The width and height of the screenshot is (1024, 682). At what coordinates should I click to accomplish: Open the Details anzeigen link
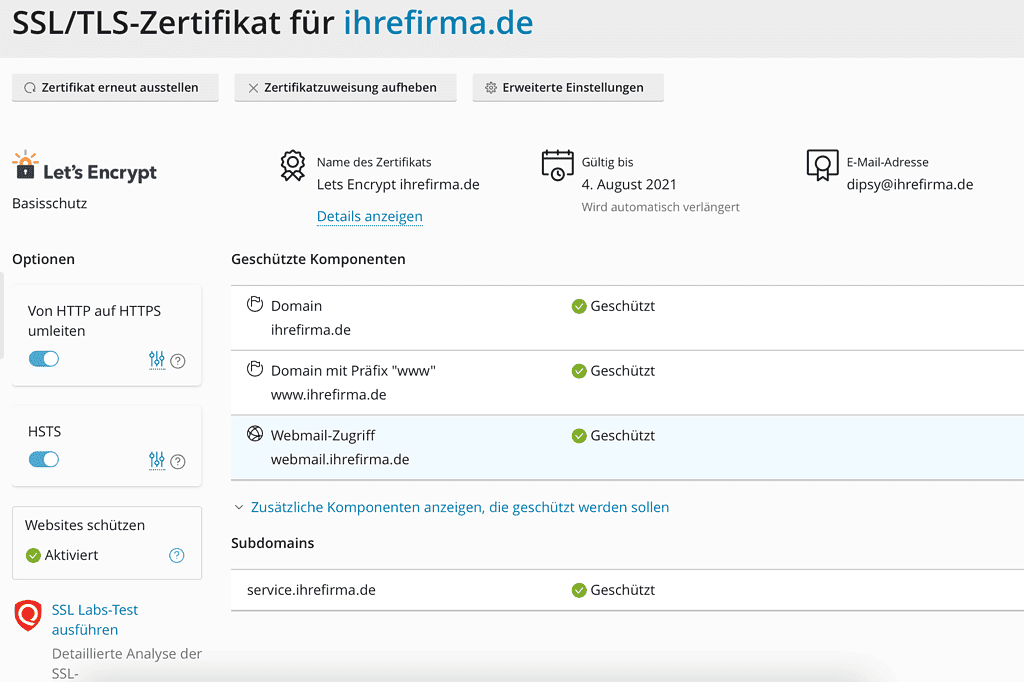pos(369,216)
